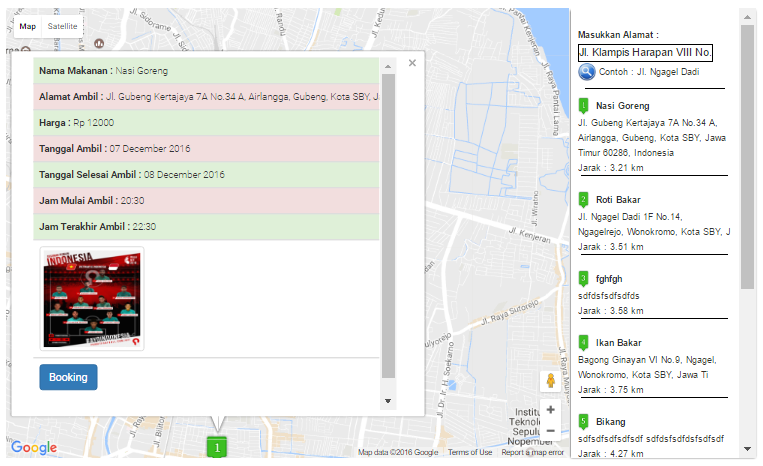
Task: Select green marker 4 beside Ikan Bakar
Action: [583, 342]
